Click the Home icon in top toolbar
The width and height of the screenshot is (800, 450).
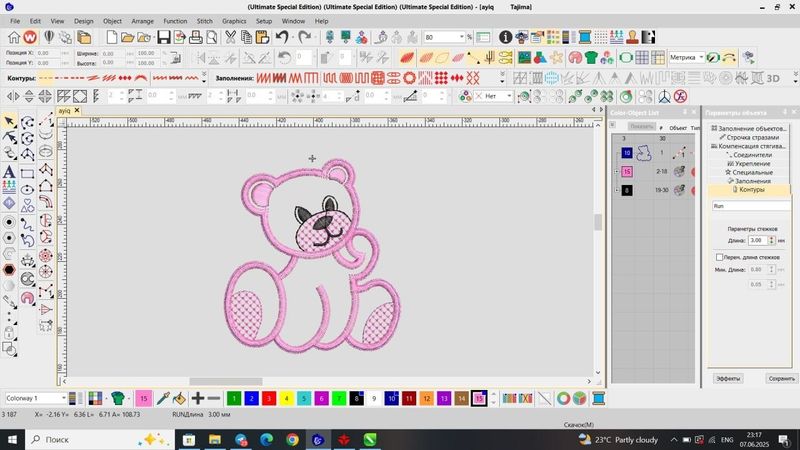(x=14, y=37)
